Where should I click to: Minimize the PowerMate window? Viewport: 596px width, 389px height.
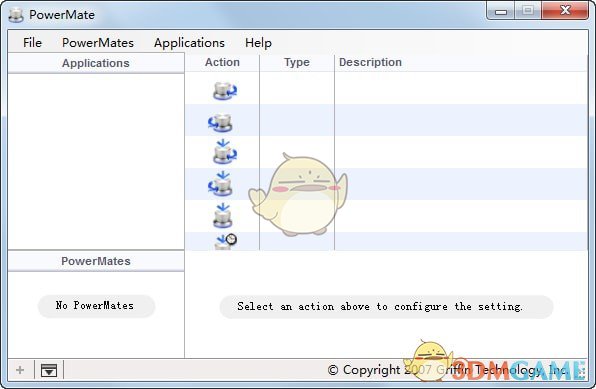501,11
